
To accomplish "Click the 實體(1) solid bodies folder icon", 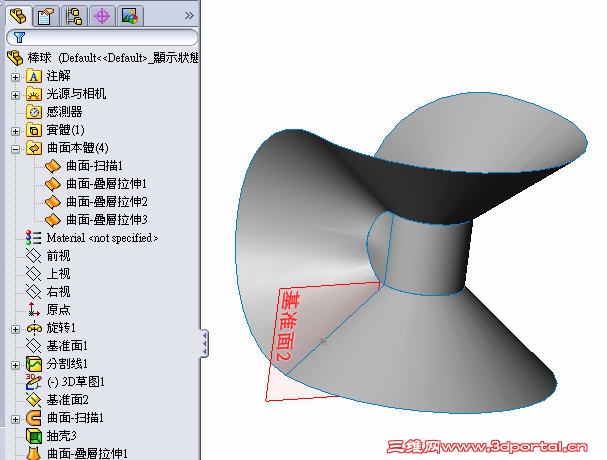I will tap(34, 130).
